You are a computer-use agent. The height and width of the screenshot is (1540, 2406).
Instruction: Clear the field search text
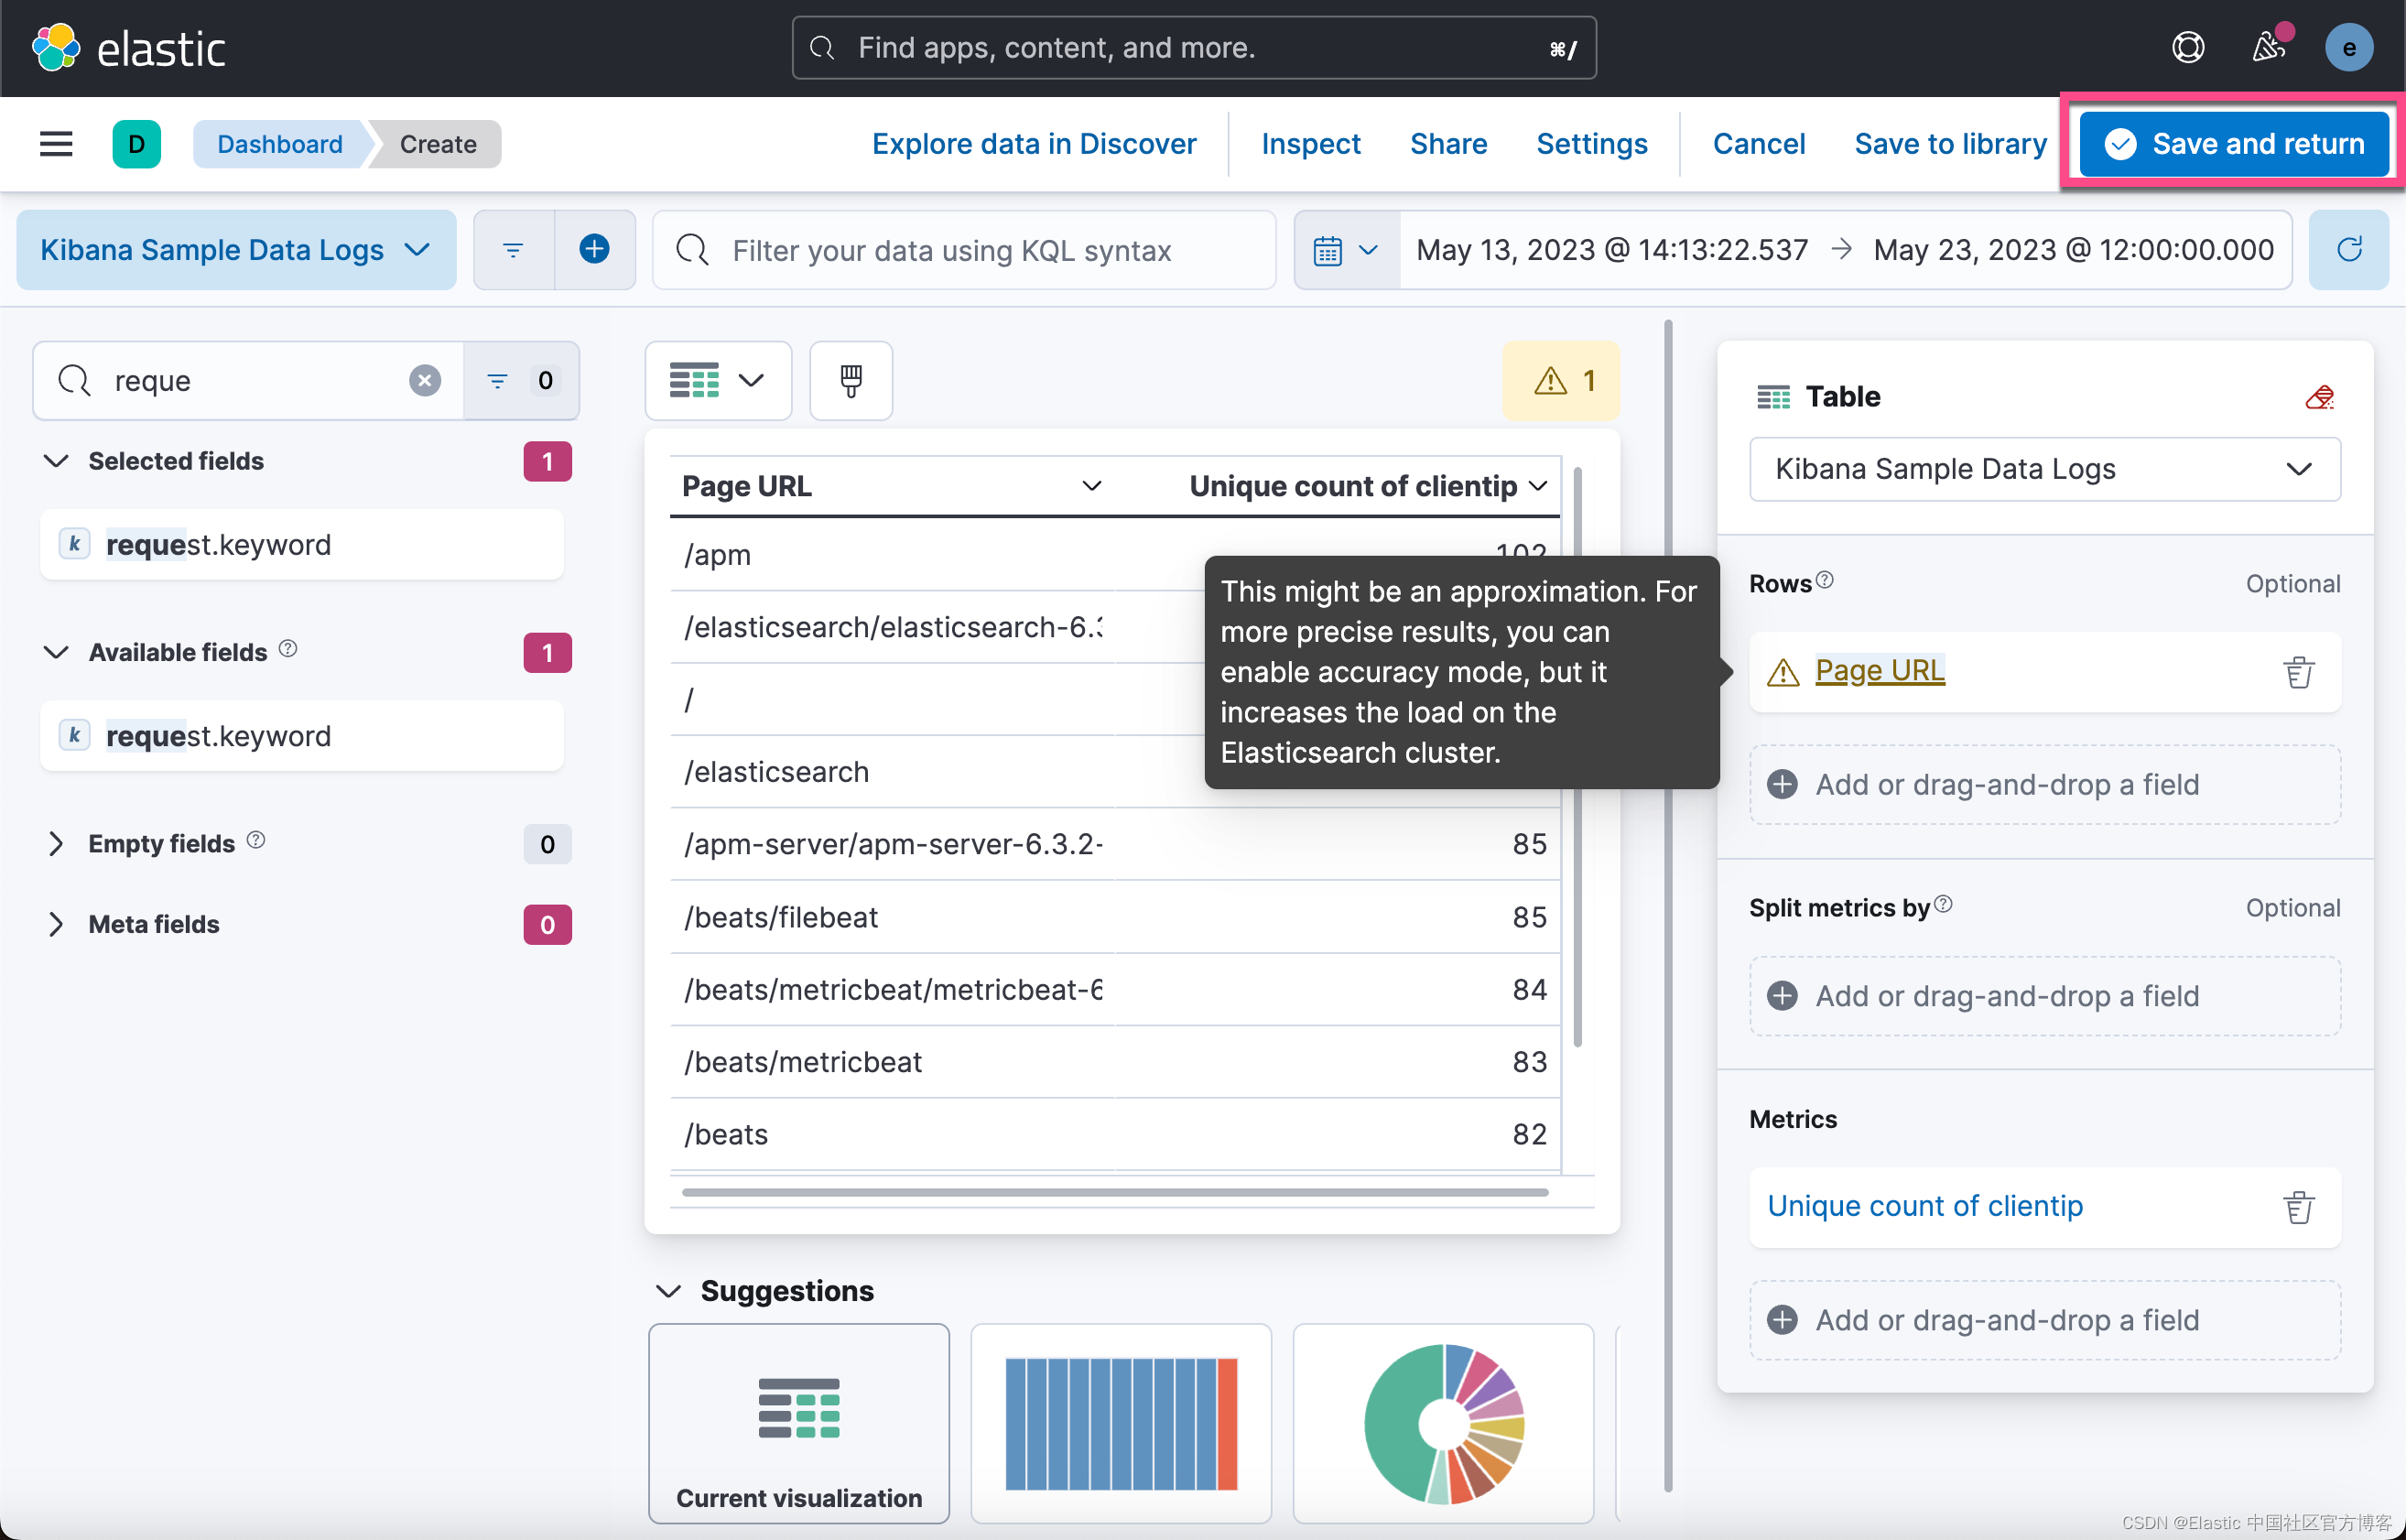pyautogui.click(x=425, y=381)
